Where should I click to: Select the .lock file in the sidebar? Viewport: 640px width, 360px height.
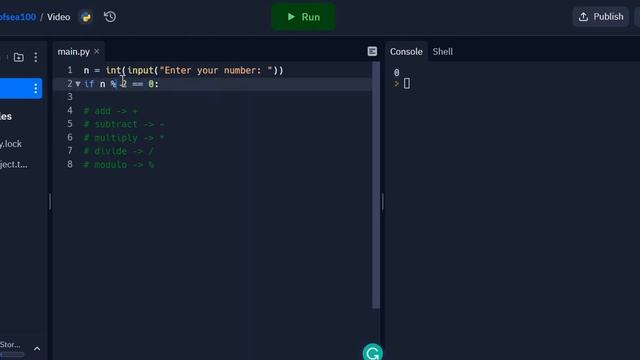tap(11, 144)
